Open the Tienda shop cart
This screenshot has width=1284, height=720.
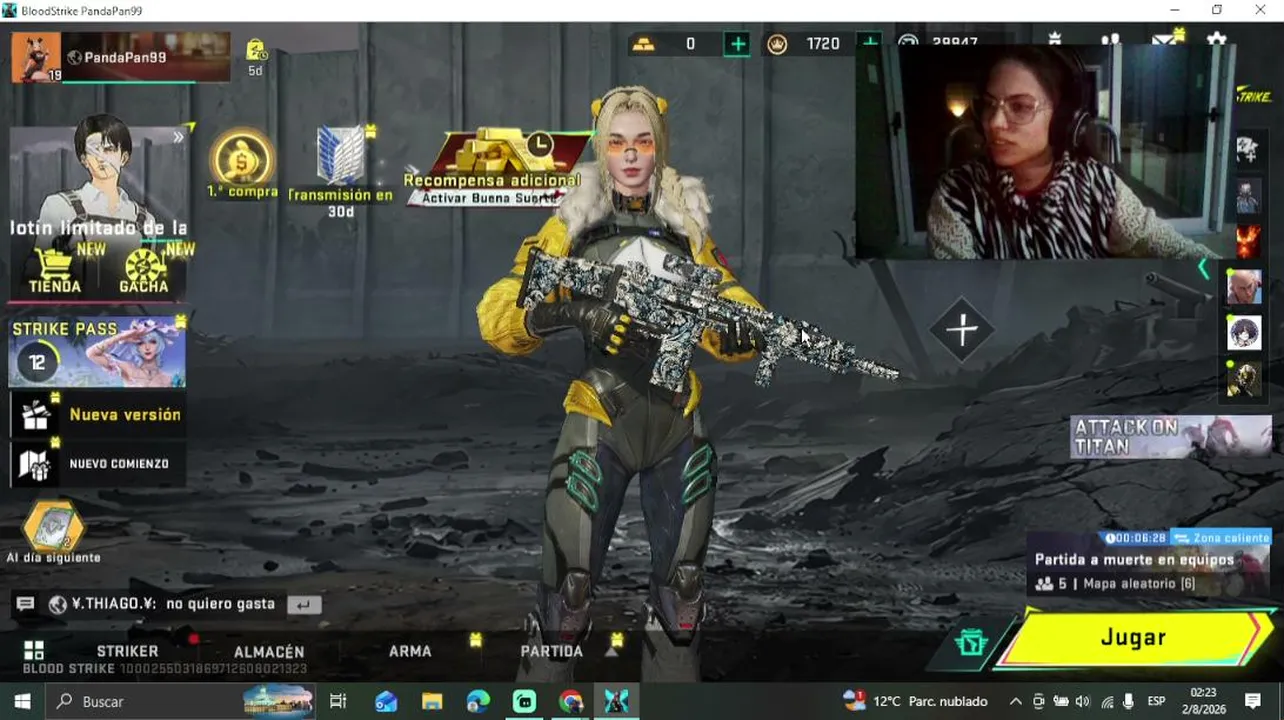click(x=54, y=271)
